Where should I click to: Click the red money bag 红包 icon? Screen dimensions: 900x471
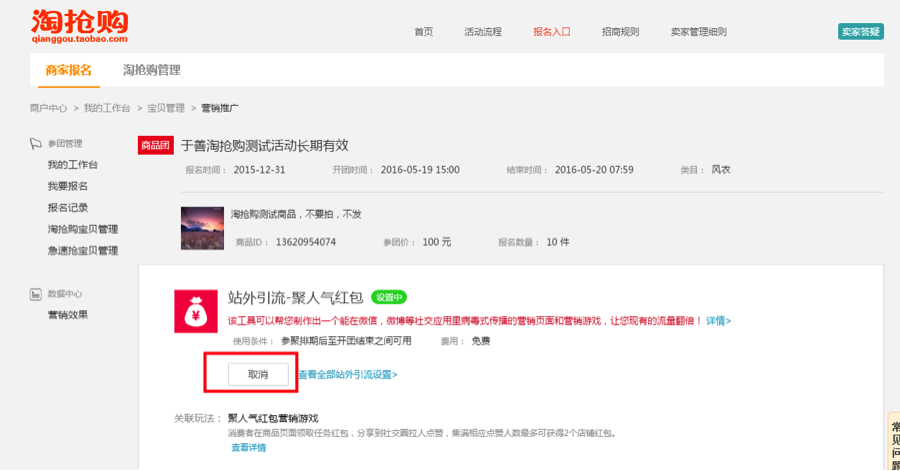(196, 312)
